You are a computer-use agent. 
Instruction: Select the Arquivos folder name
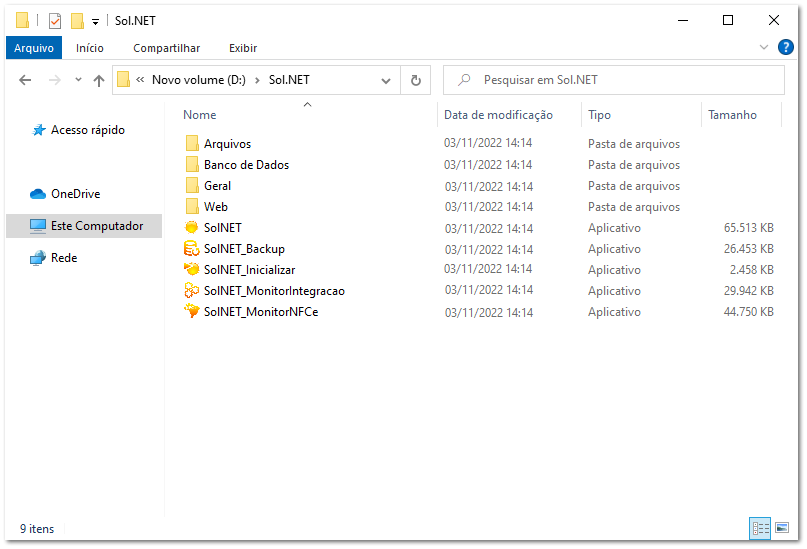coord(227,144)
